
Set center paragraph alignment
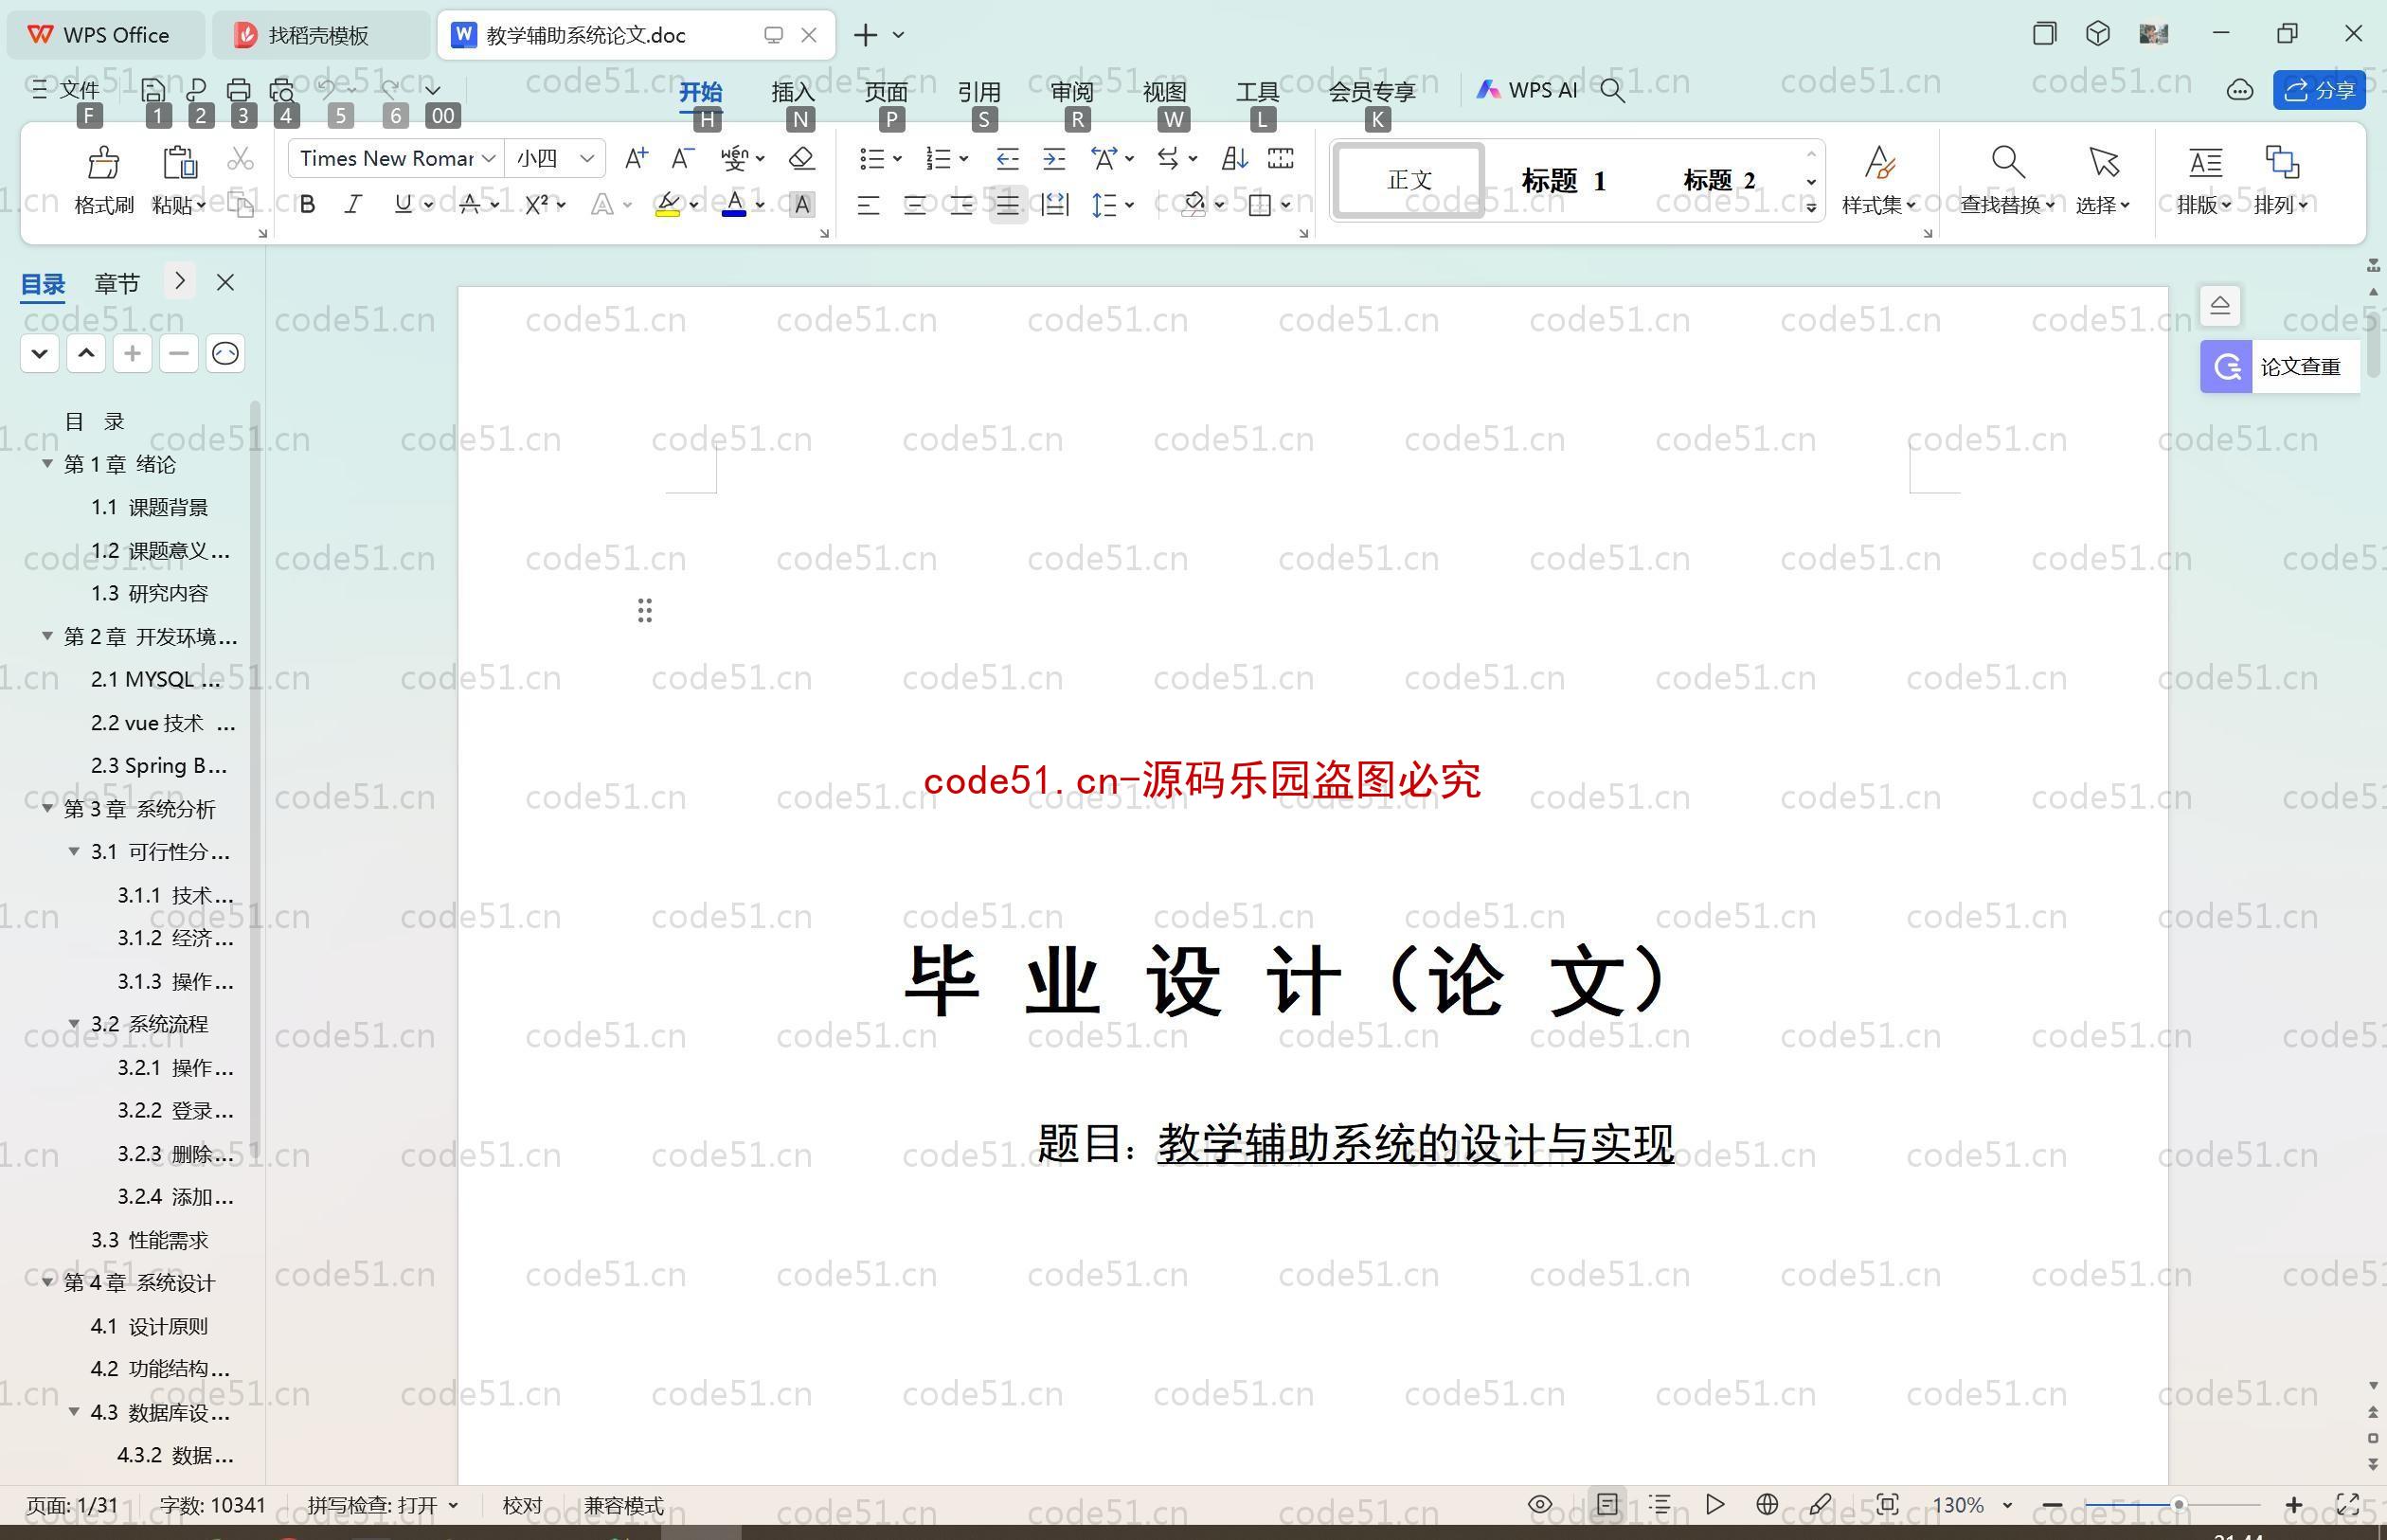click(915, 205)
